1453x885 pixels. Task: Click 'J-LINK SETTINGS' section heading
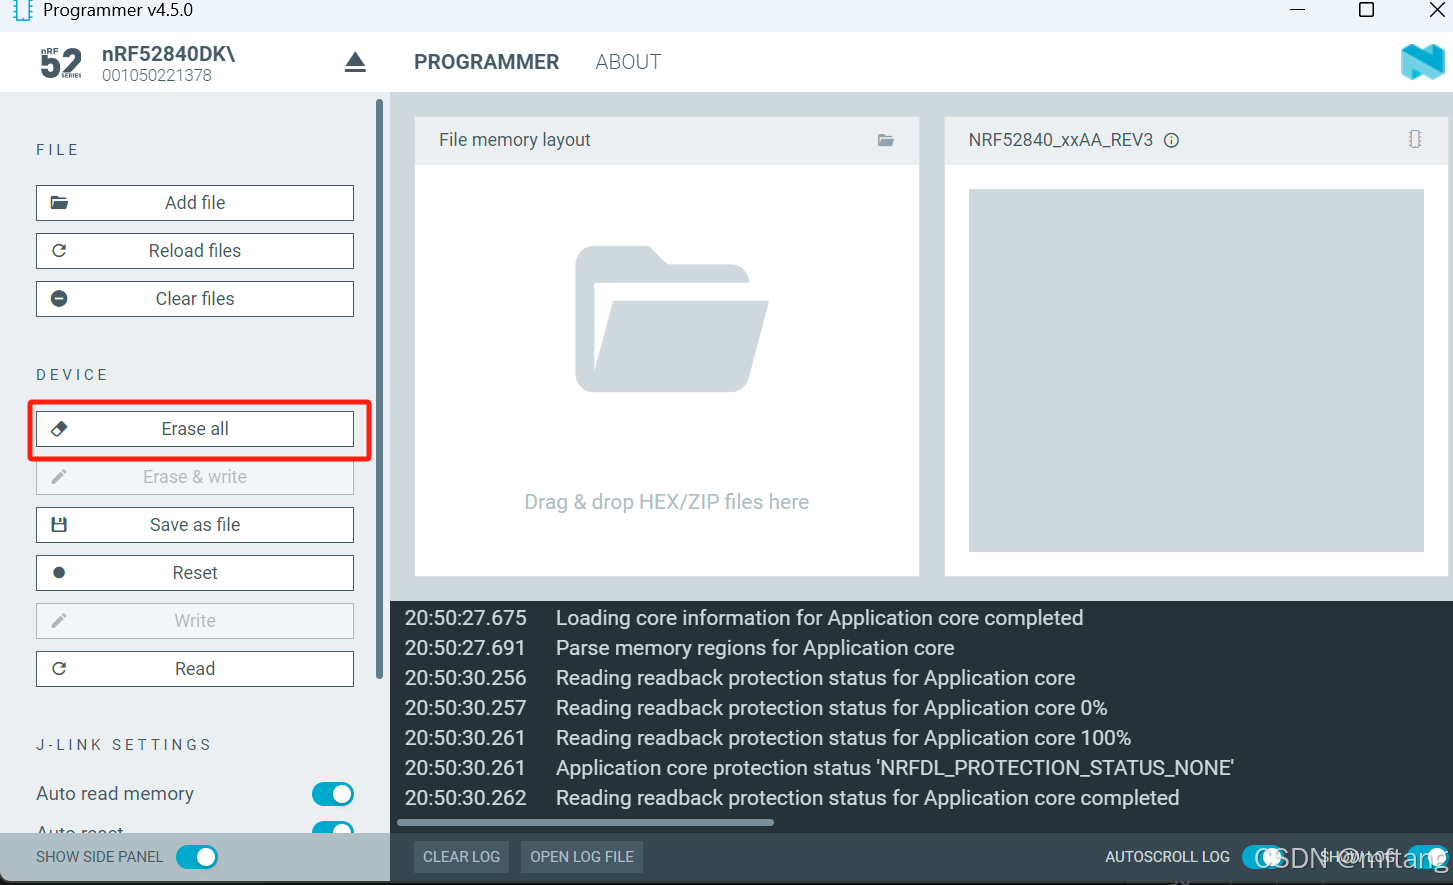(124, 745)
